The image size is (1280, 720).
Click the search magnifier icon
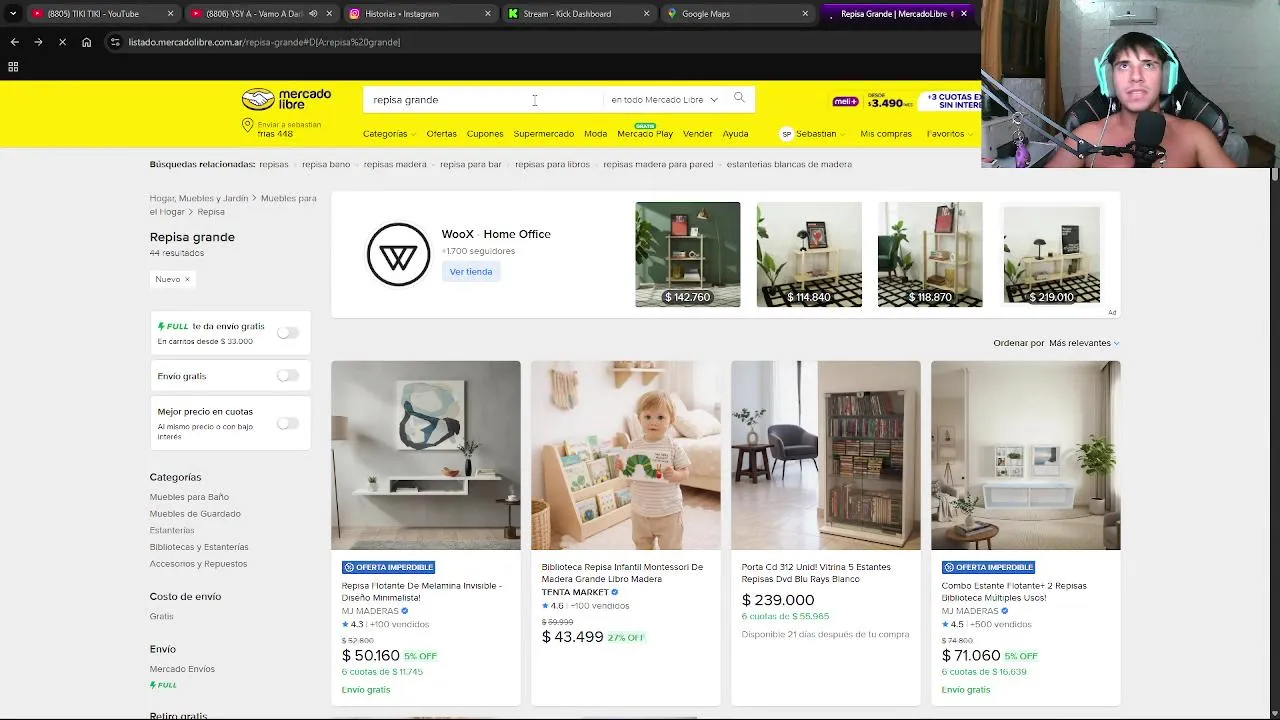tap(739, 98)
